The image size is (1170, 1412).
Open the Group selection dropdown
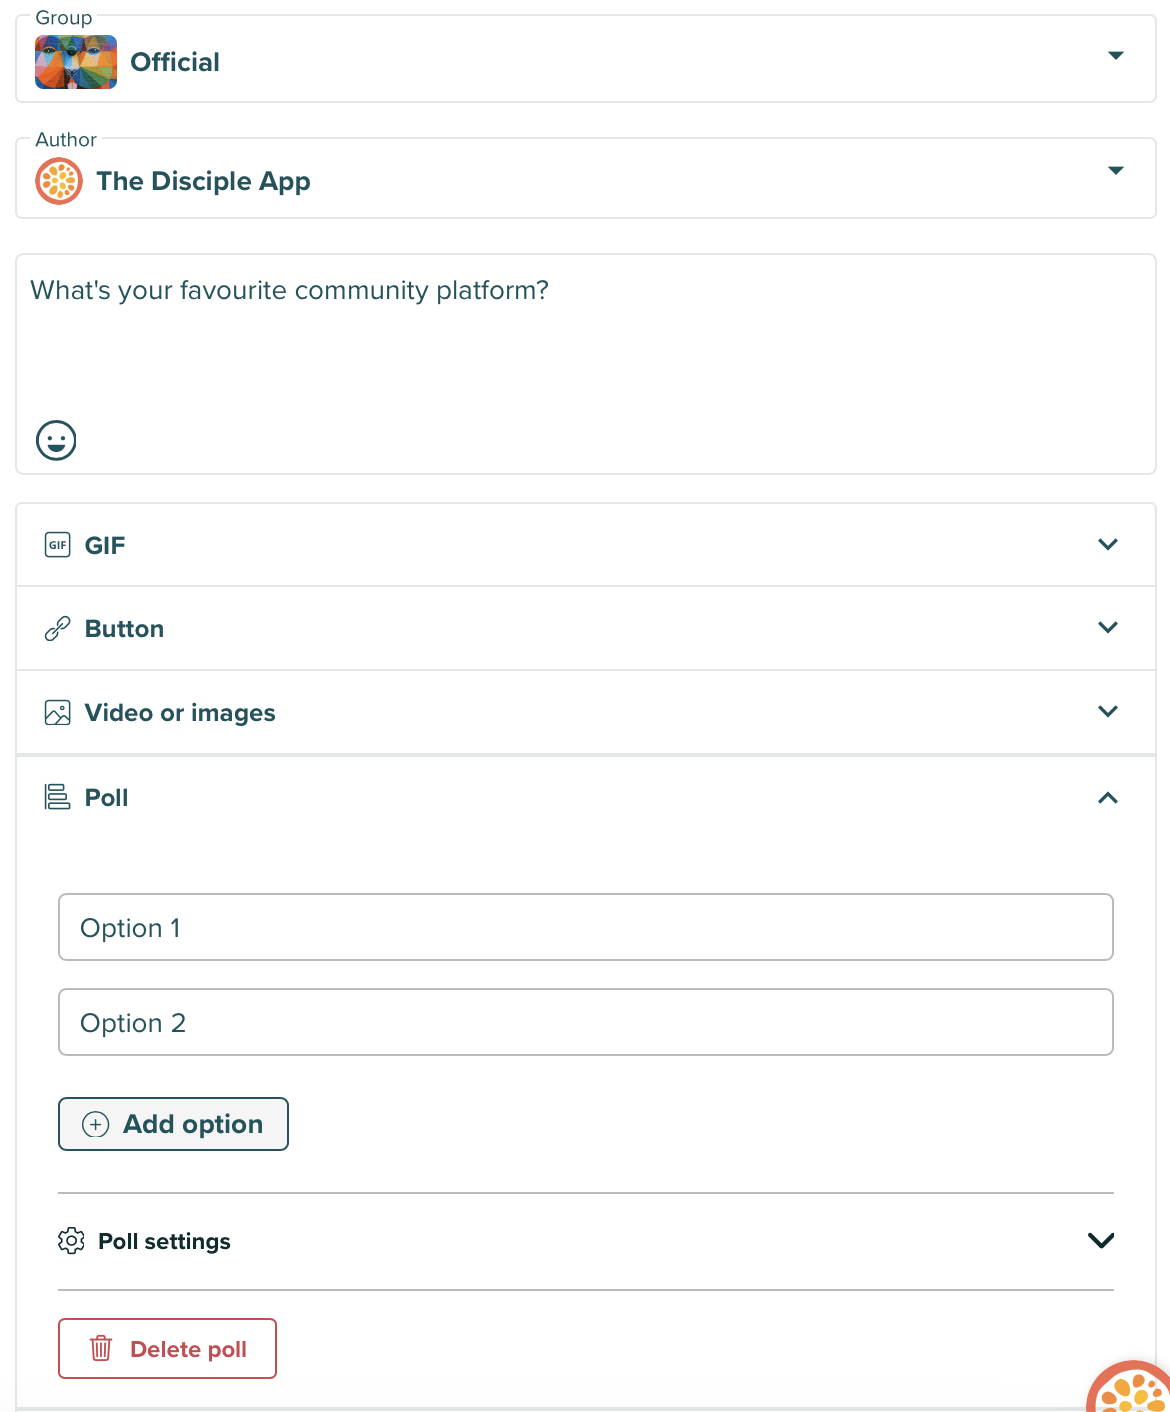pos(1116,57)
